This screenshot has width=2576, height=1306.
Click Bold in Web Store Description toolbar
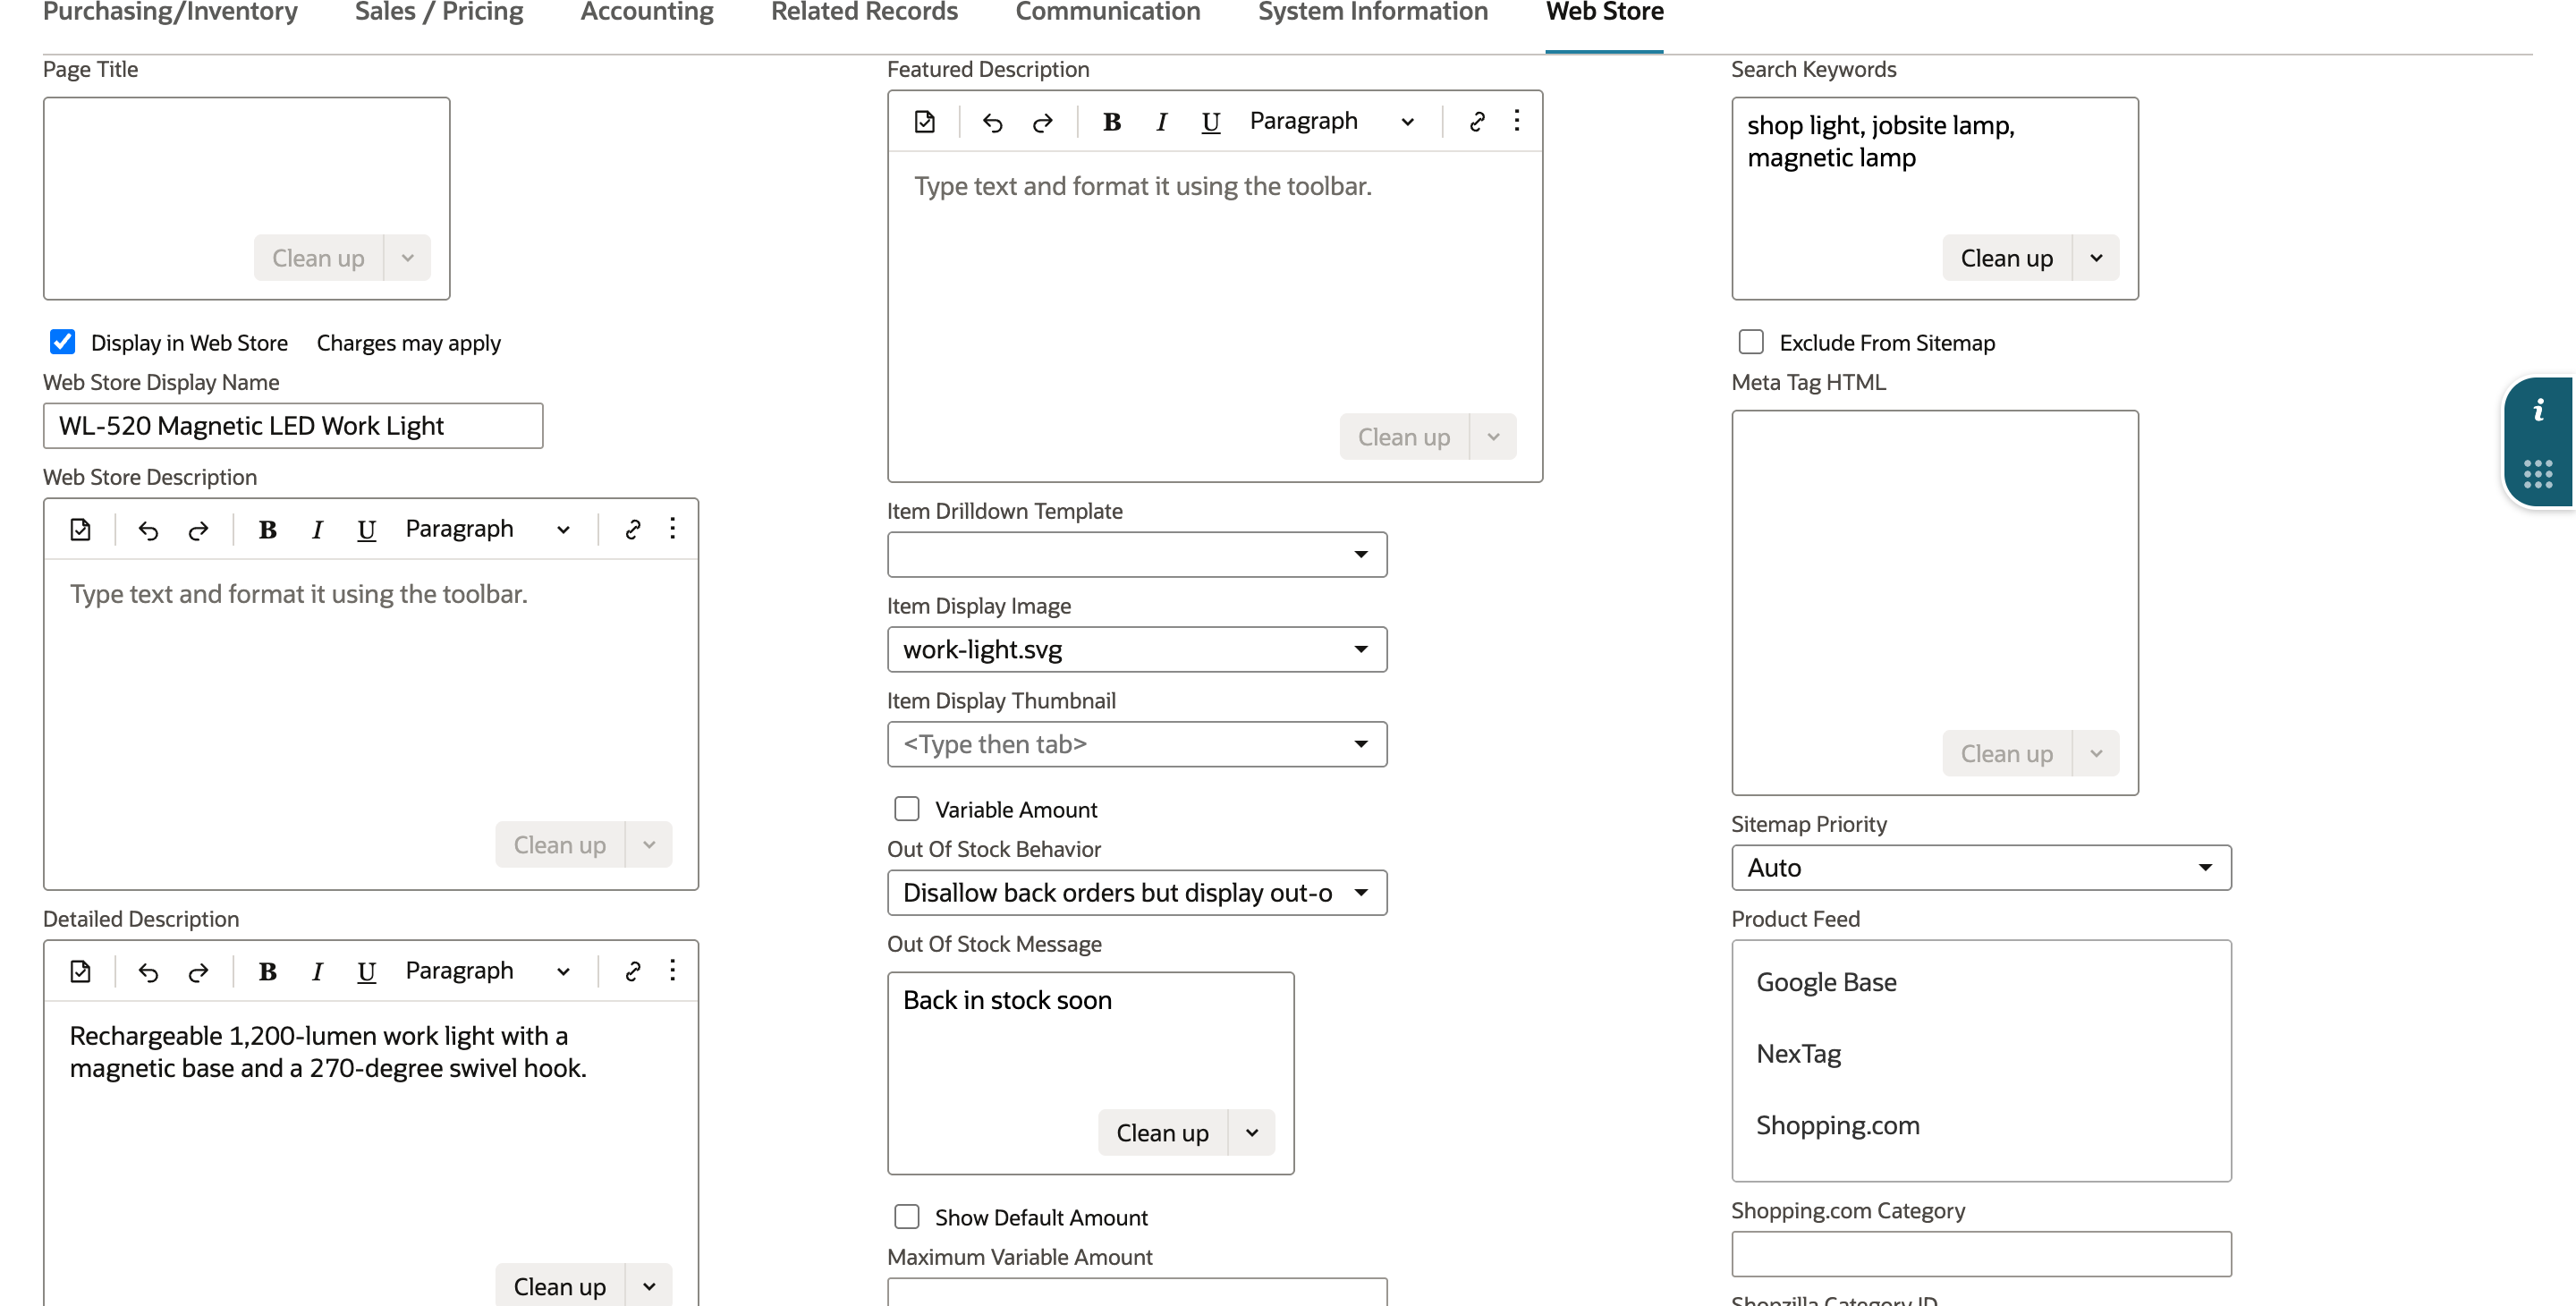(x=267, y=530)
